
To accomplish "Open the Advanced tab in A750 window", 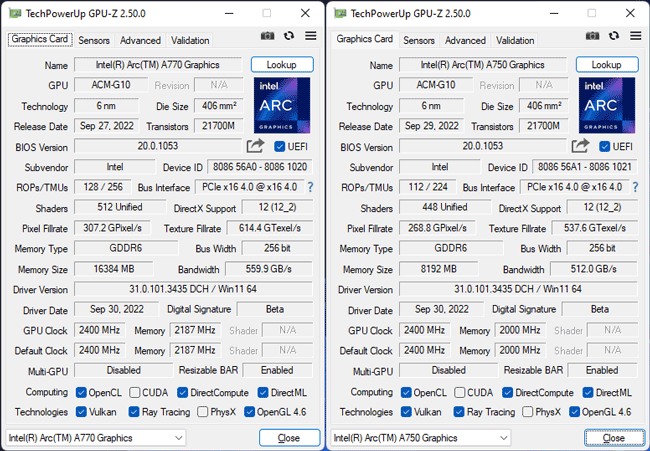I will (465, 41).
